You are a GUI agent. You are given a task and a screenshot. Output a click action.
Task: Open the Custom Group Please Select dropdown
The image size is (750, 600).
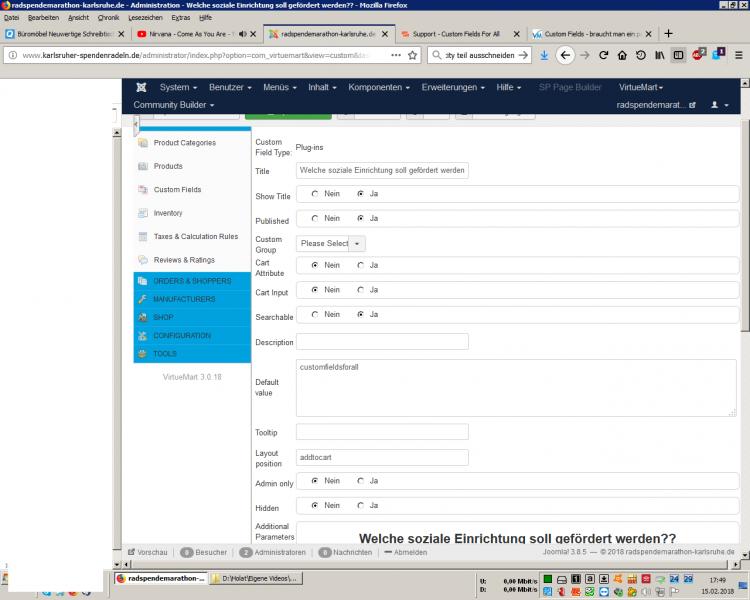point(331,243)
